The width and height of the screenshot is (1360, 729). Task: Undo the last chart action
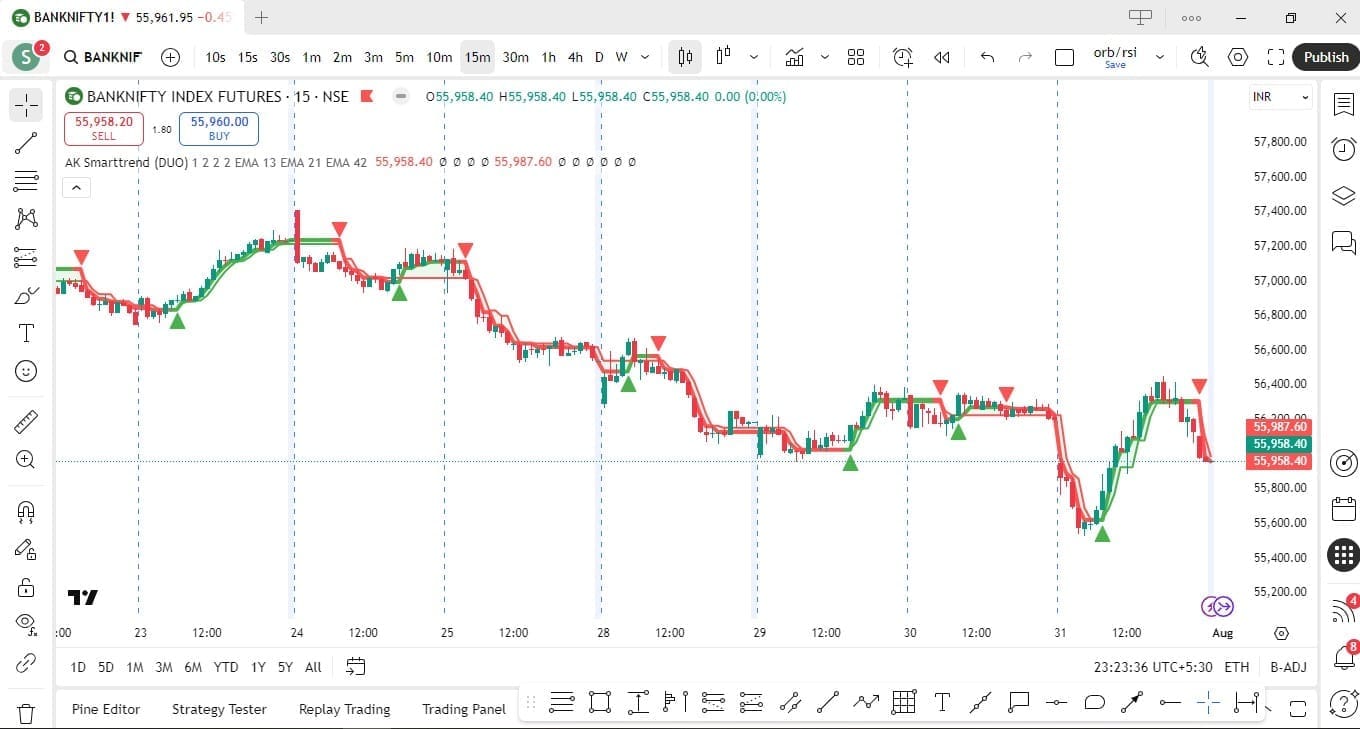click(988, 57)
